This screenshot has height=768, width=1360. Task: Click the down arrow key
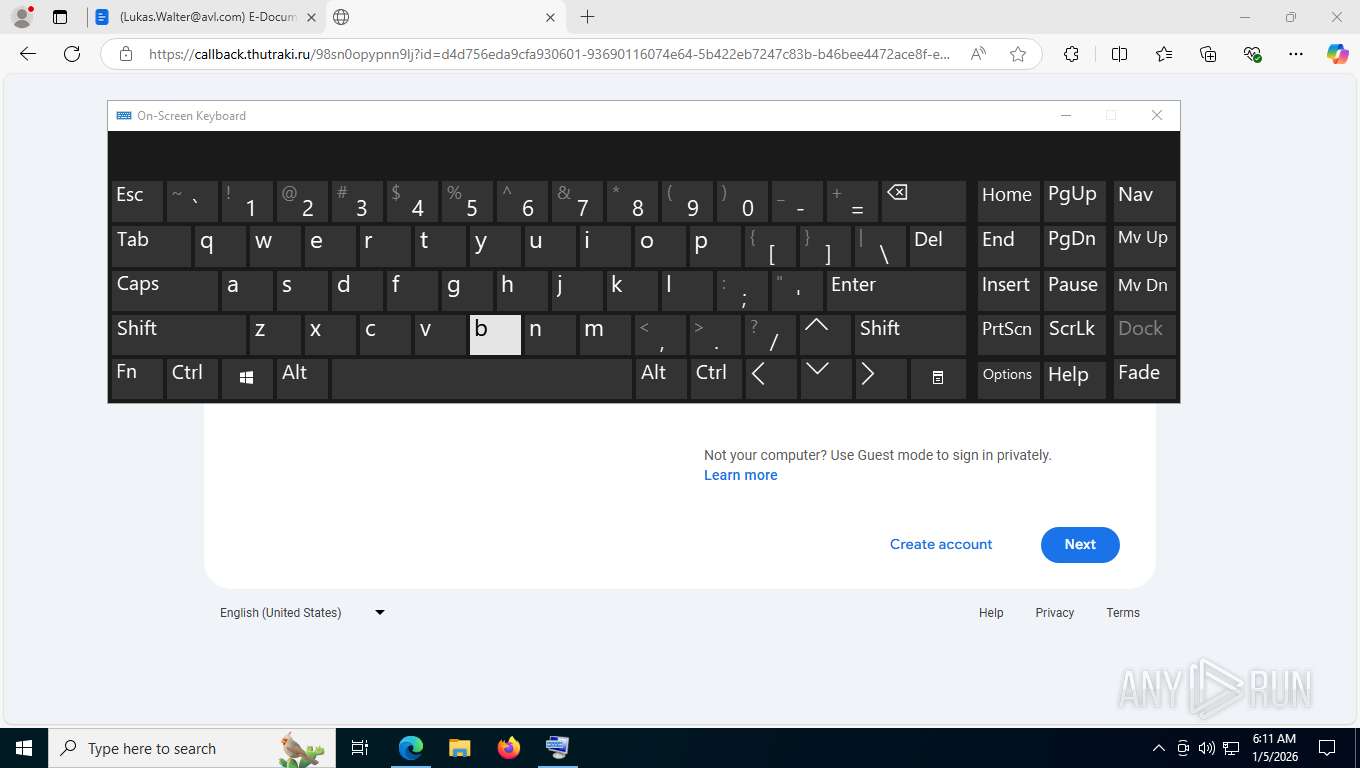point(826,378)
